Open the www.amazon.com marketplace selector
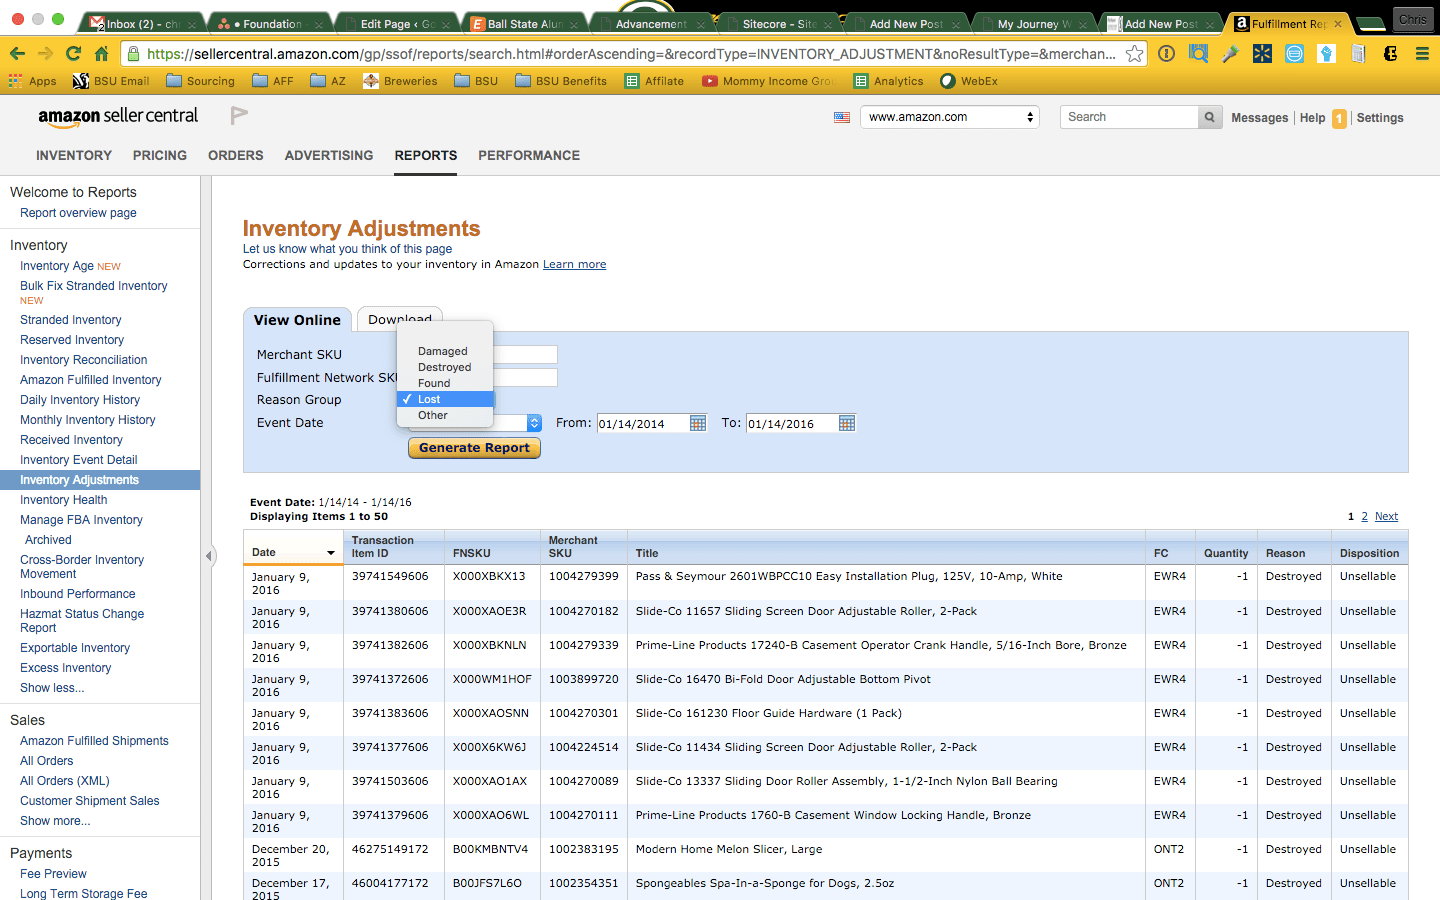1440x900 pixels. (x=949, y=117)
